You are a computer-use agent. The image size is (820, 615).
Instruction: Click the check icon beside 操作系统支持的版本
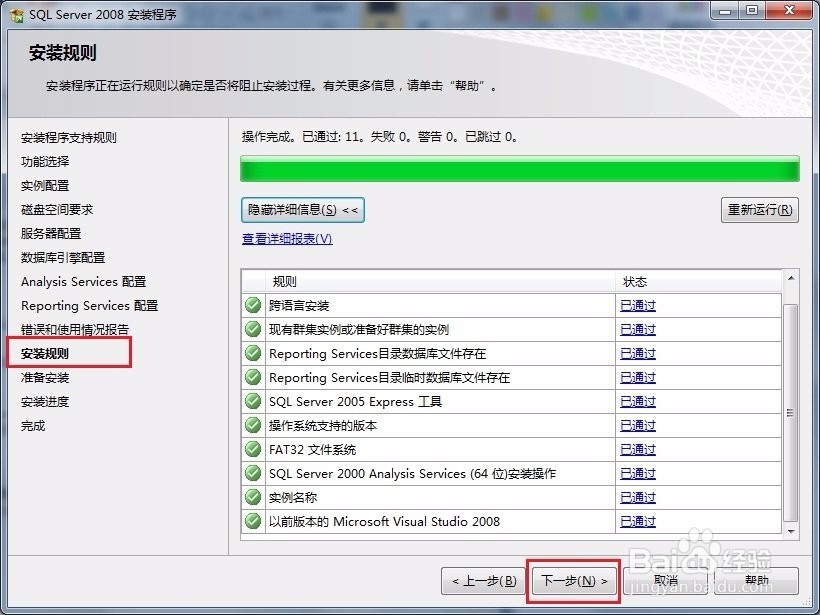[252, 425]
